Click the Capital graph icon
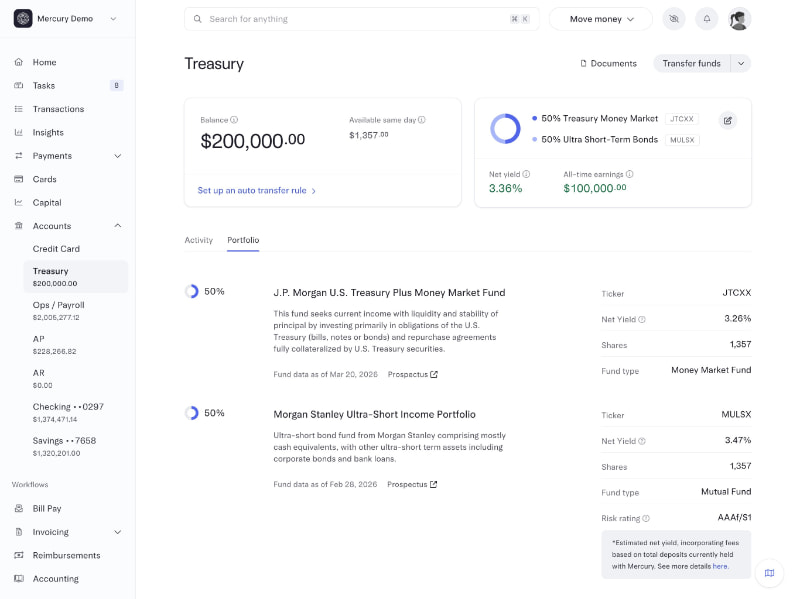This screenshot has width=800, height=599. click(x=19, y=203)
